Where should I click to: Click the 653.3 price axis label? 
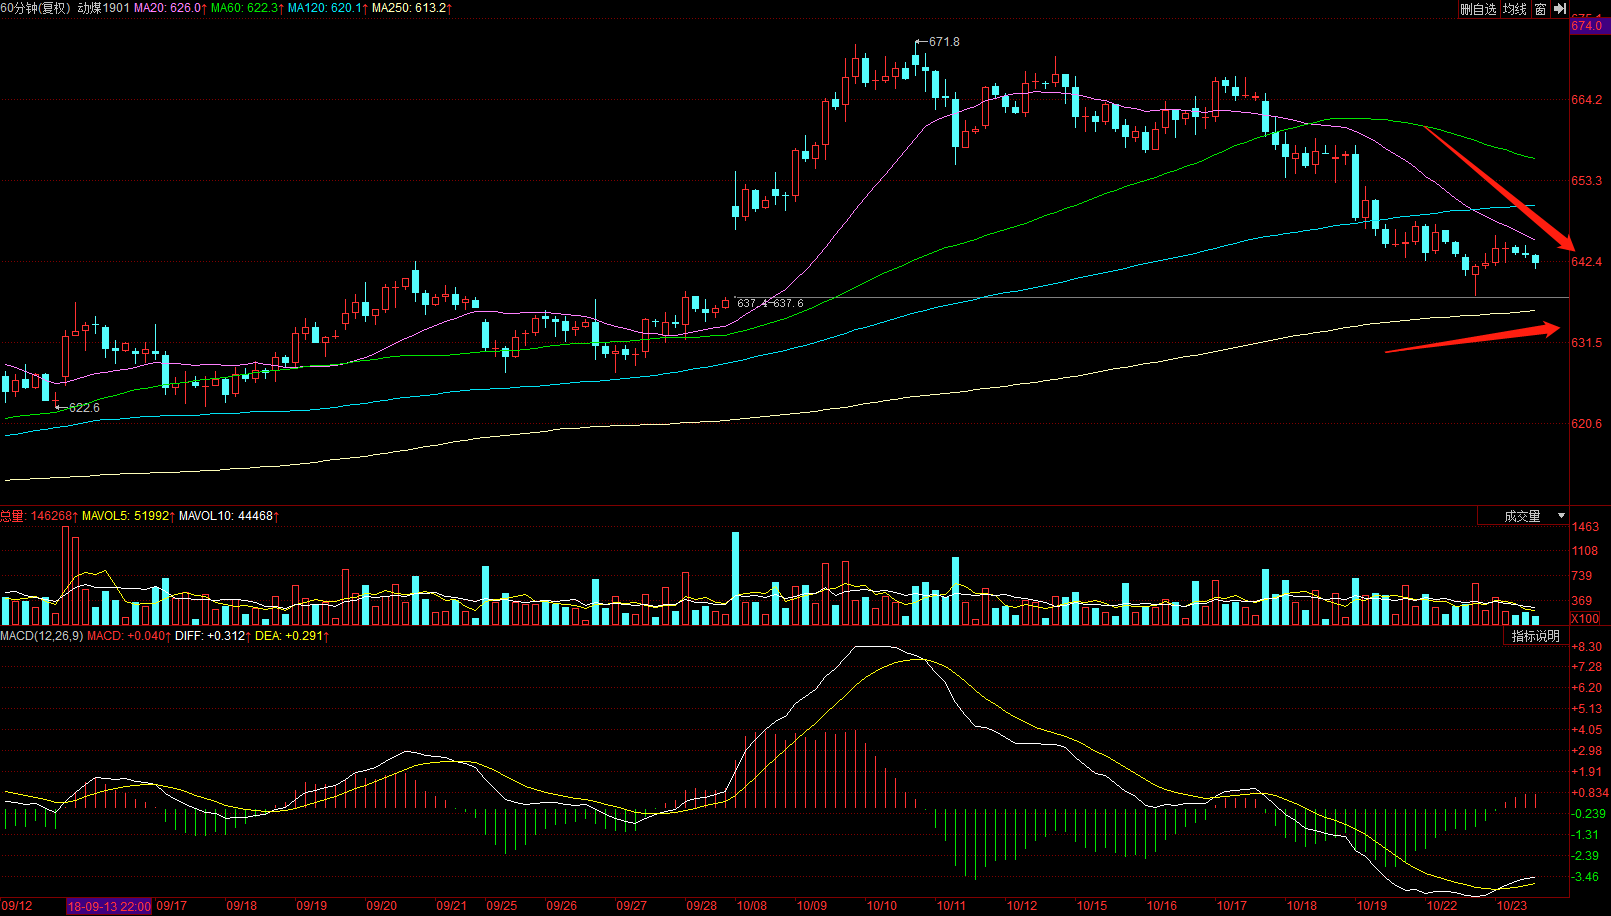click(1587, 181)
